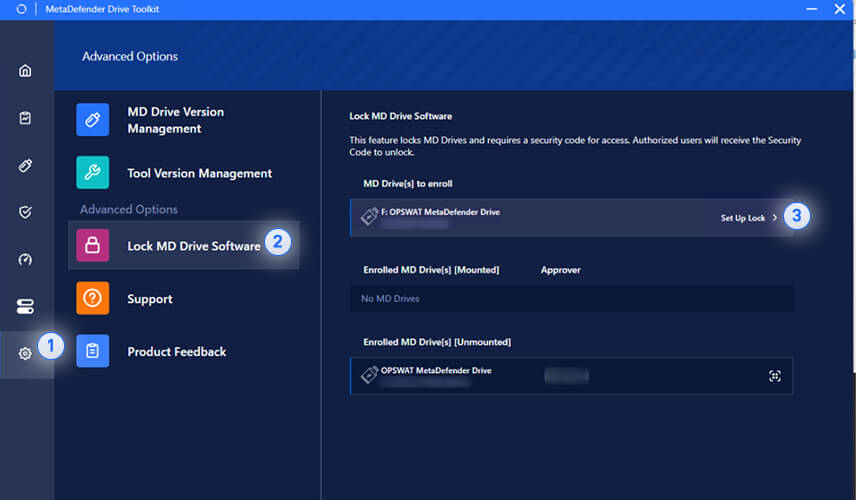856x500 pixels.
Task: Open Product Feedback entry
Action: point(177,352)
